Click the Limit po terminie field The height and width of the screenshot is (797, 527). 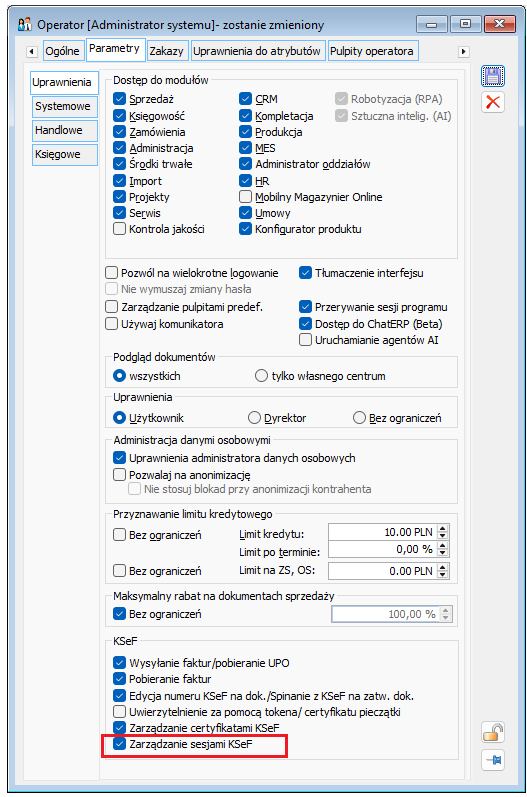click(x=382, y=549)
